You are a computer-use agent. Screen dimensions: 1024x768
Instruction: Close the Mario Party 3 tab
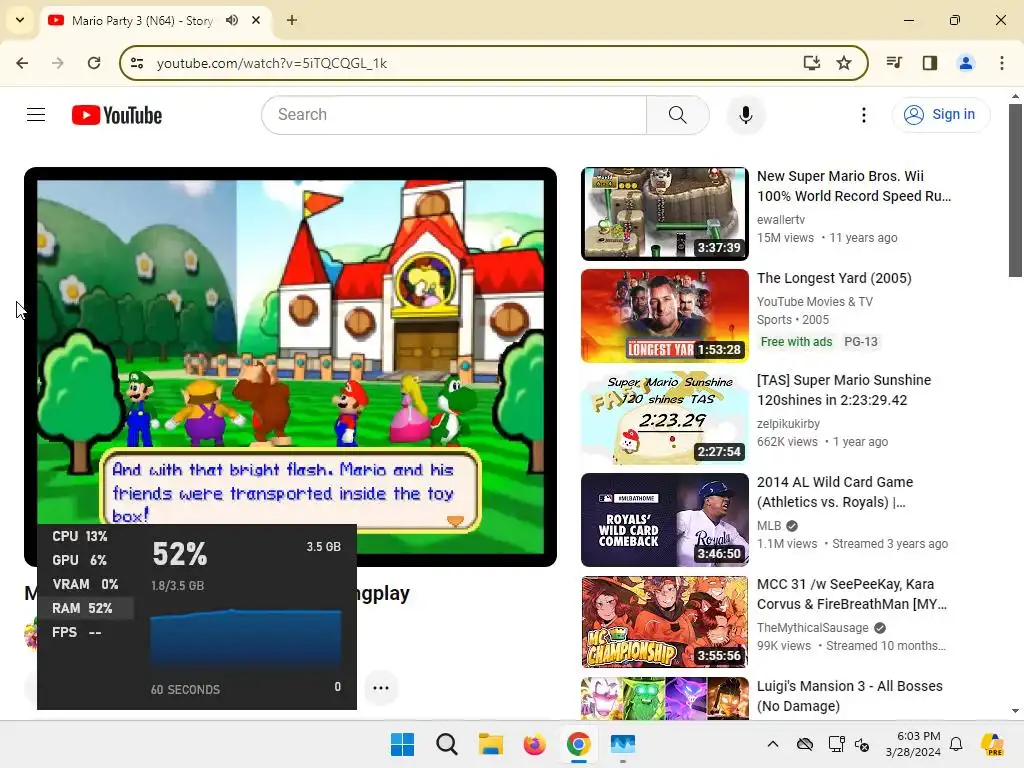(x=256, y=20)
